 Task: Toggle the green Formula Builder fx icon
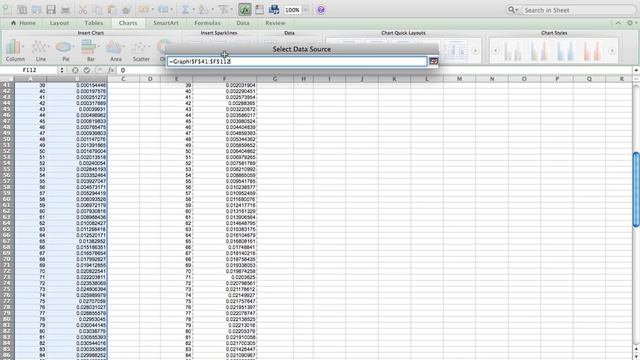(x=244, y=9)
